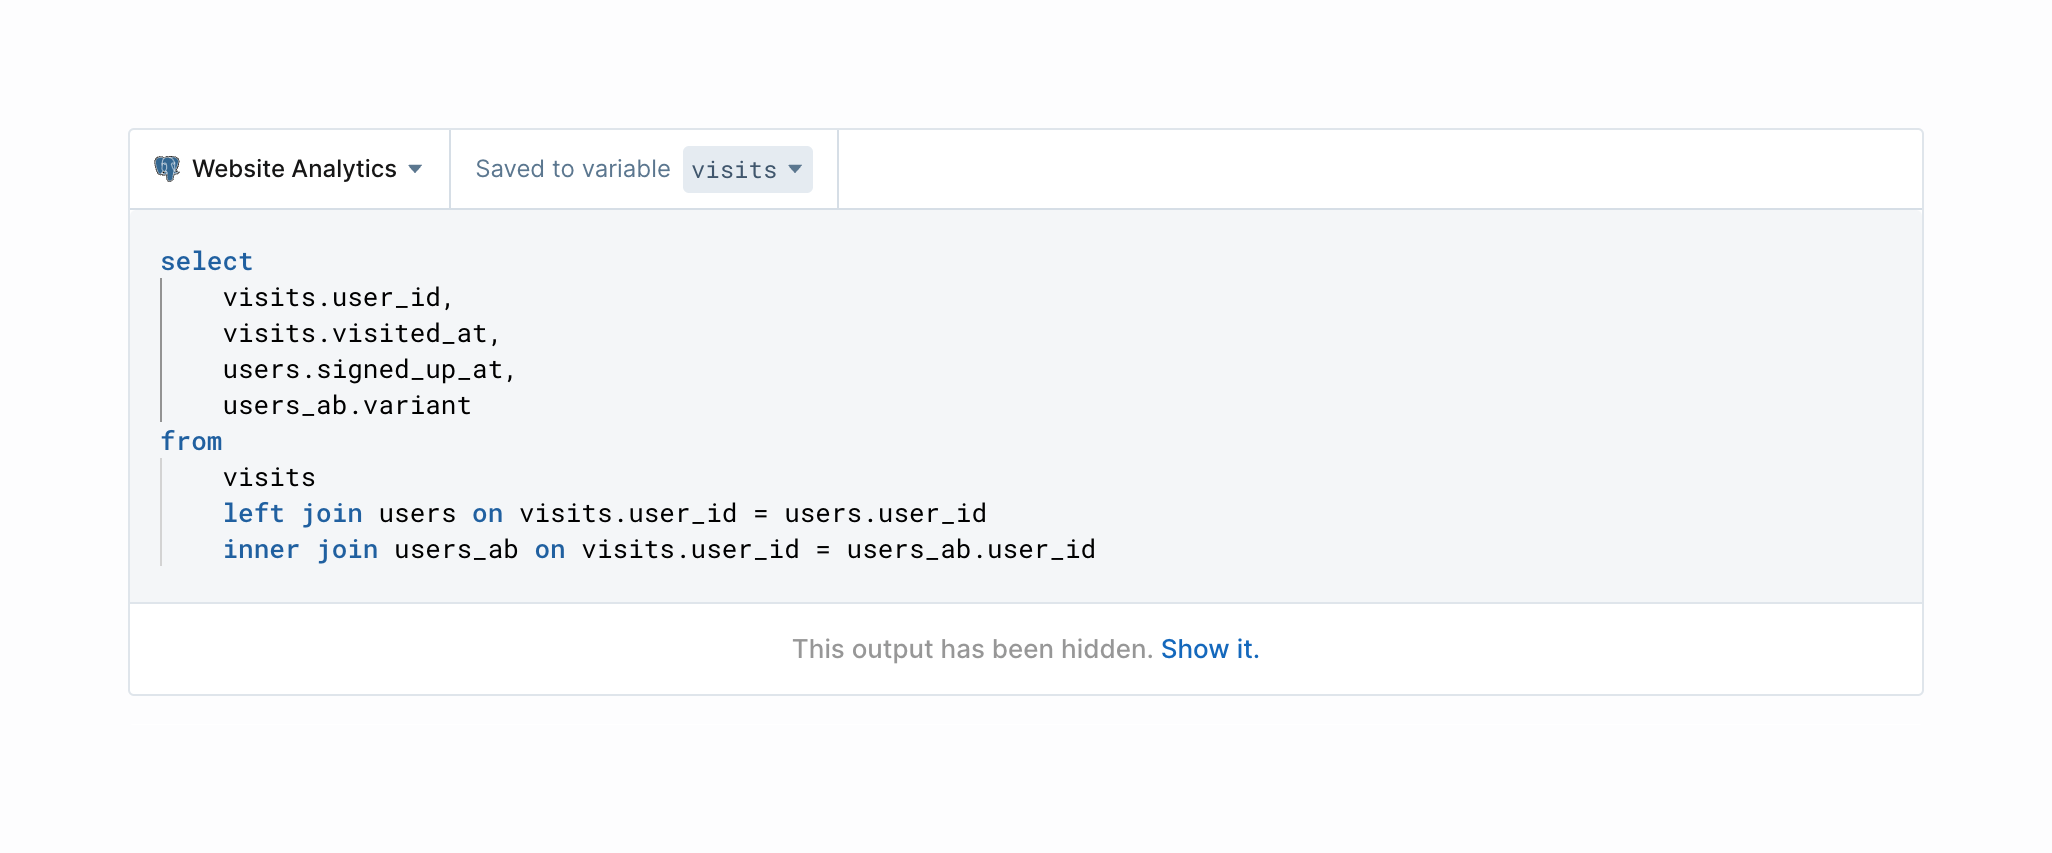Click the 'visits.user_id,' line in the query

(x=338, y=297)
